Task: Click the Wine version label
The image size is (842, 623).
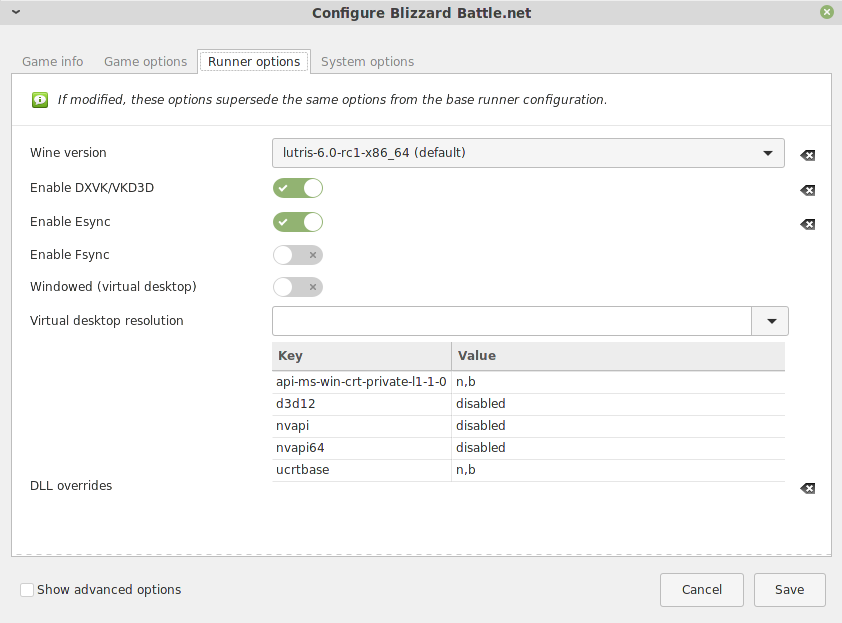Action: [x=68, y=153]
